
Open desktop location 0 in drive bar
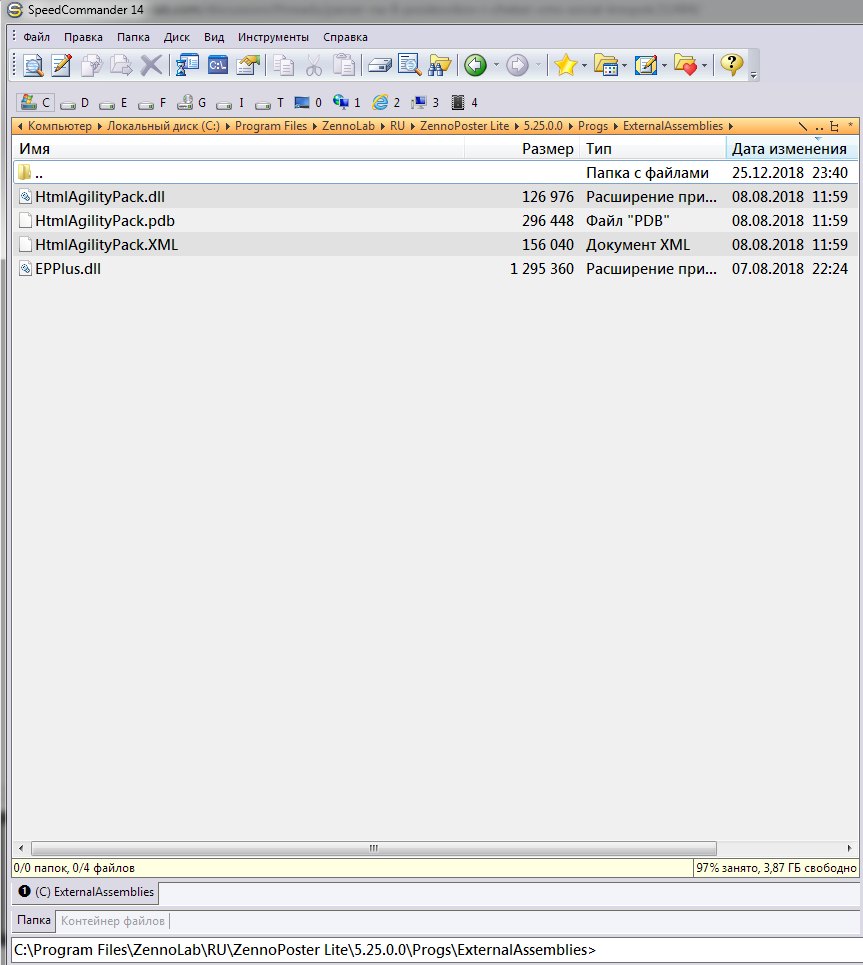pyautogui.click(x=308, y=103)
